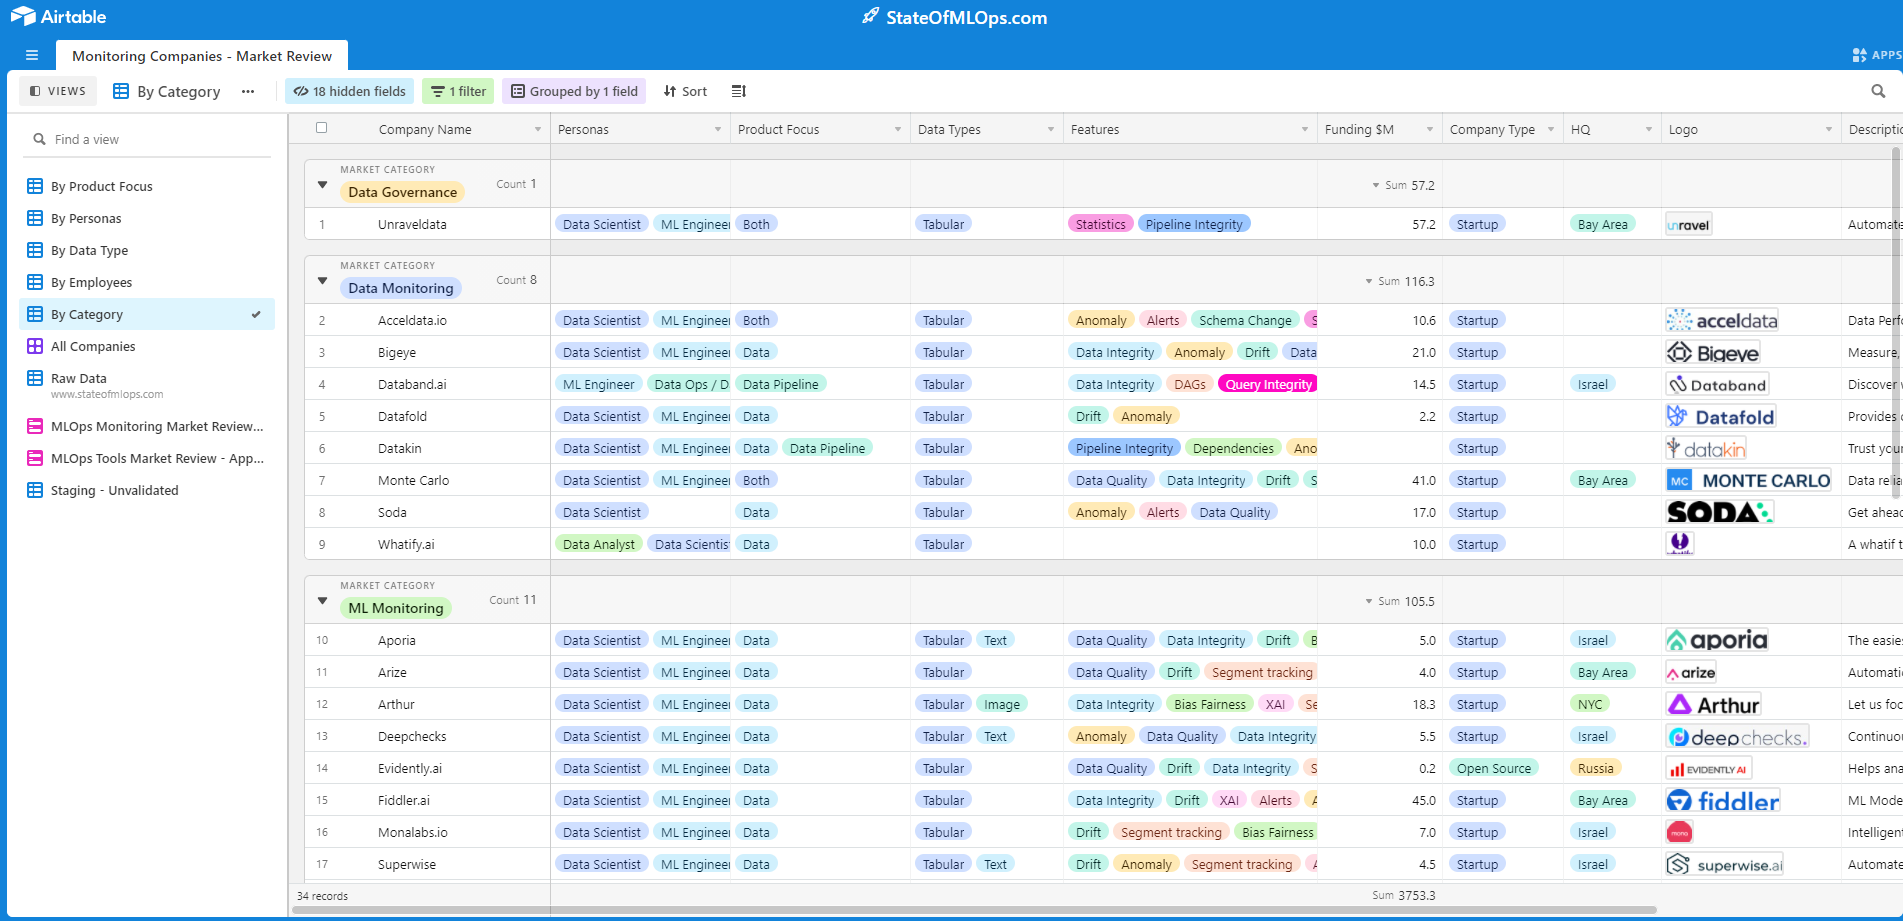The width and height of the screenshot is (1903, 921).
Task: Click the search magnifier icon
Action: coord(1878,91)
